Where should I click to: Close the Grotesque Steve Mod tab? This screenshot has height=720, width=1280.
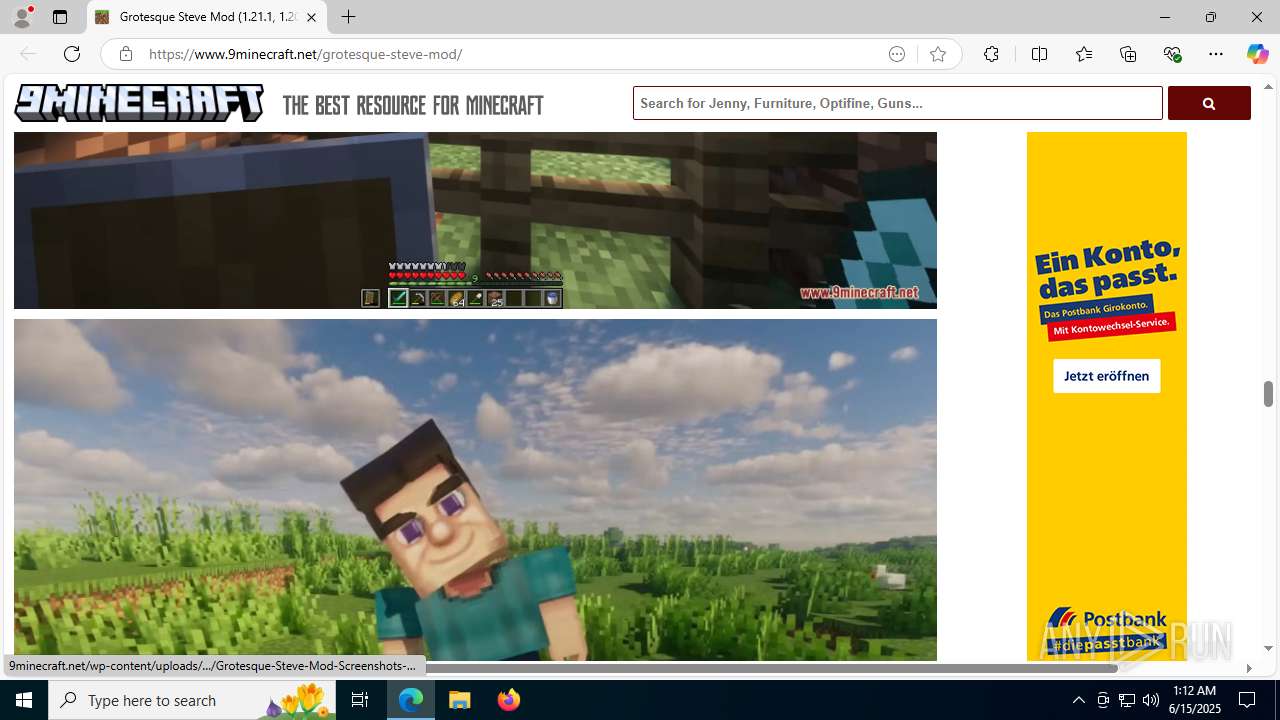(311, 17)
